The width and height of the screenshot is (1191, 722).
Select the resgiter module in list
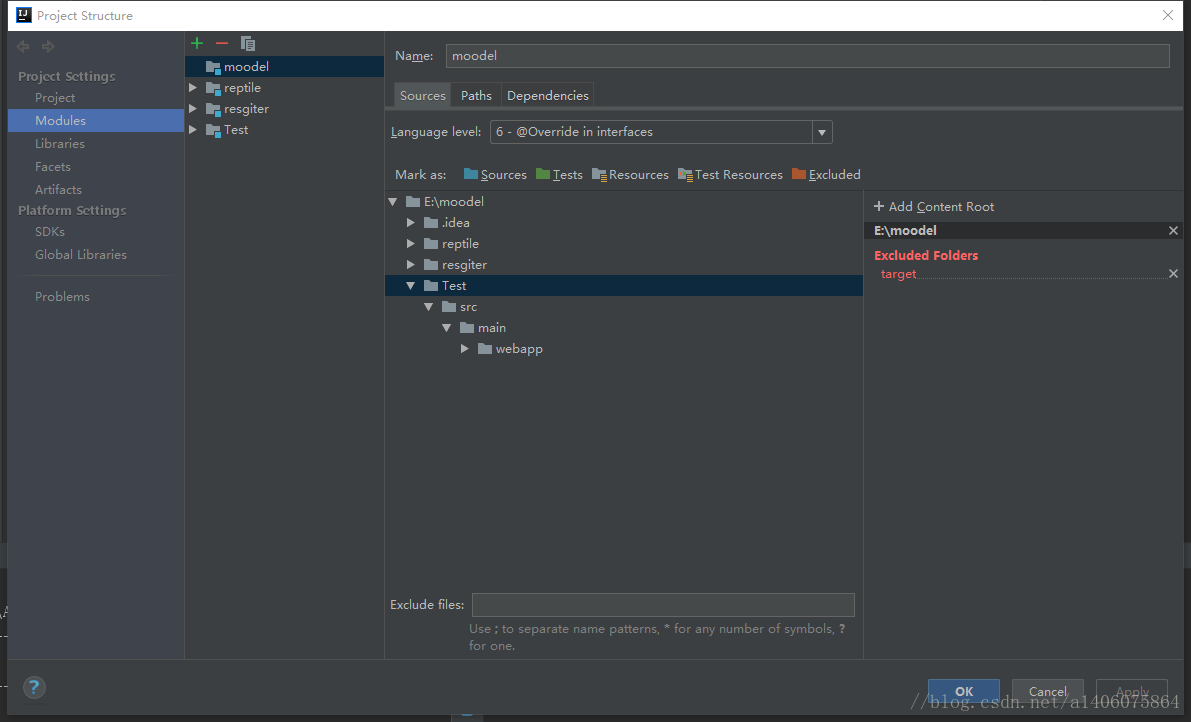[285, 109]
